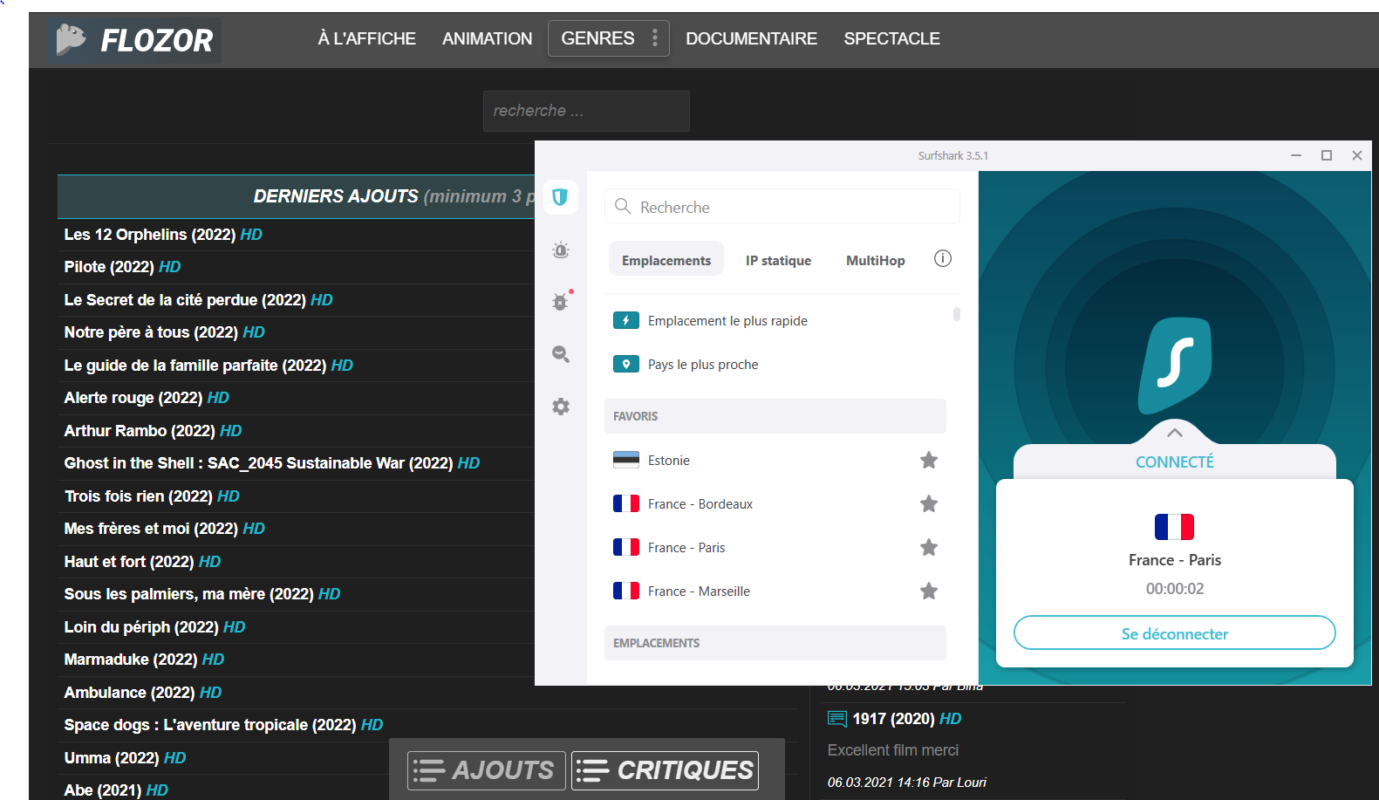Open Loin du périph (2022) link
The image size is (1379, 800).
154,627
